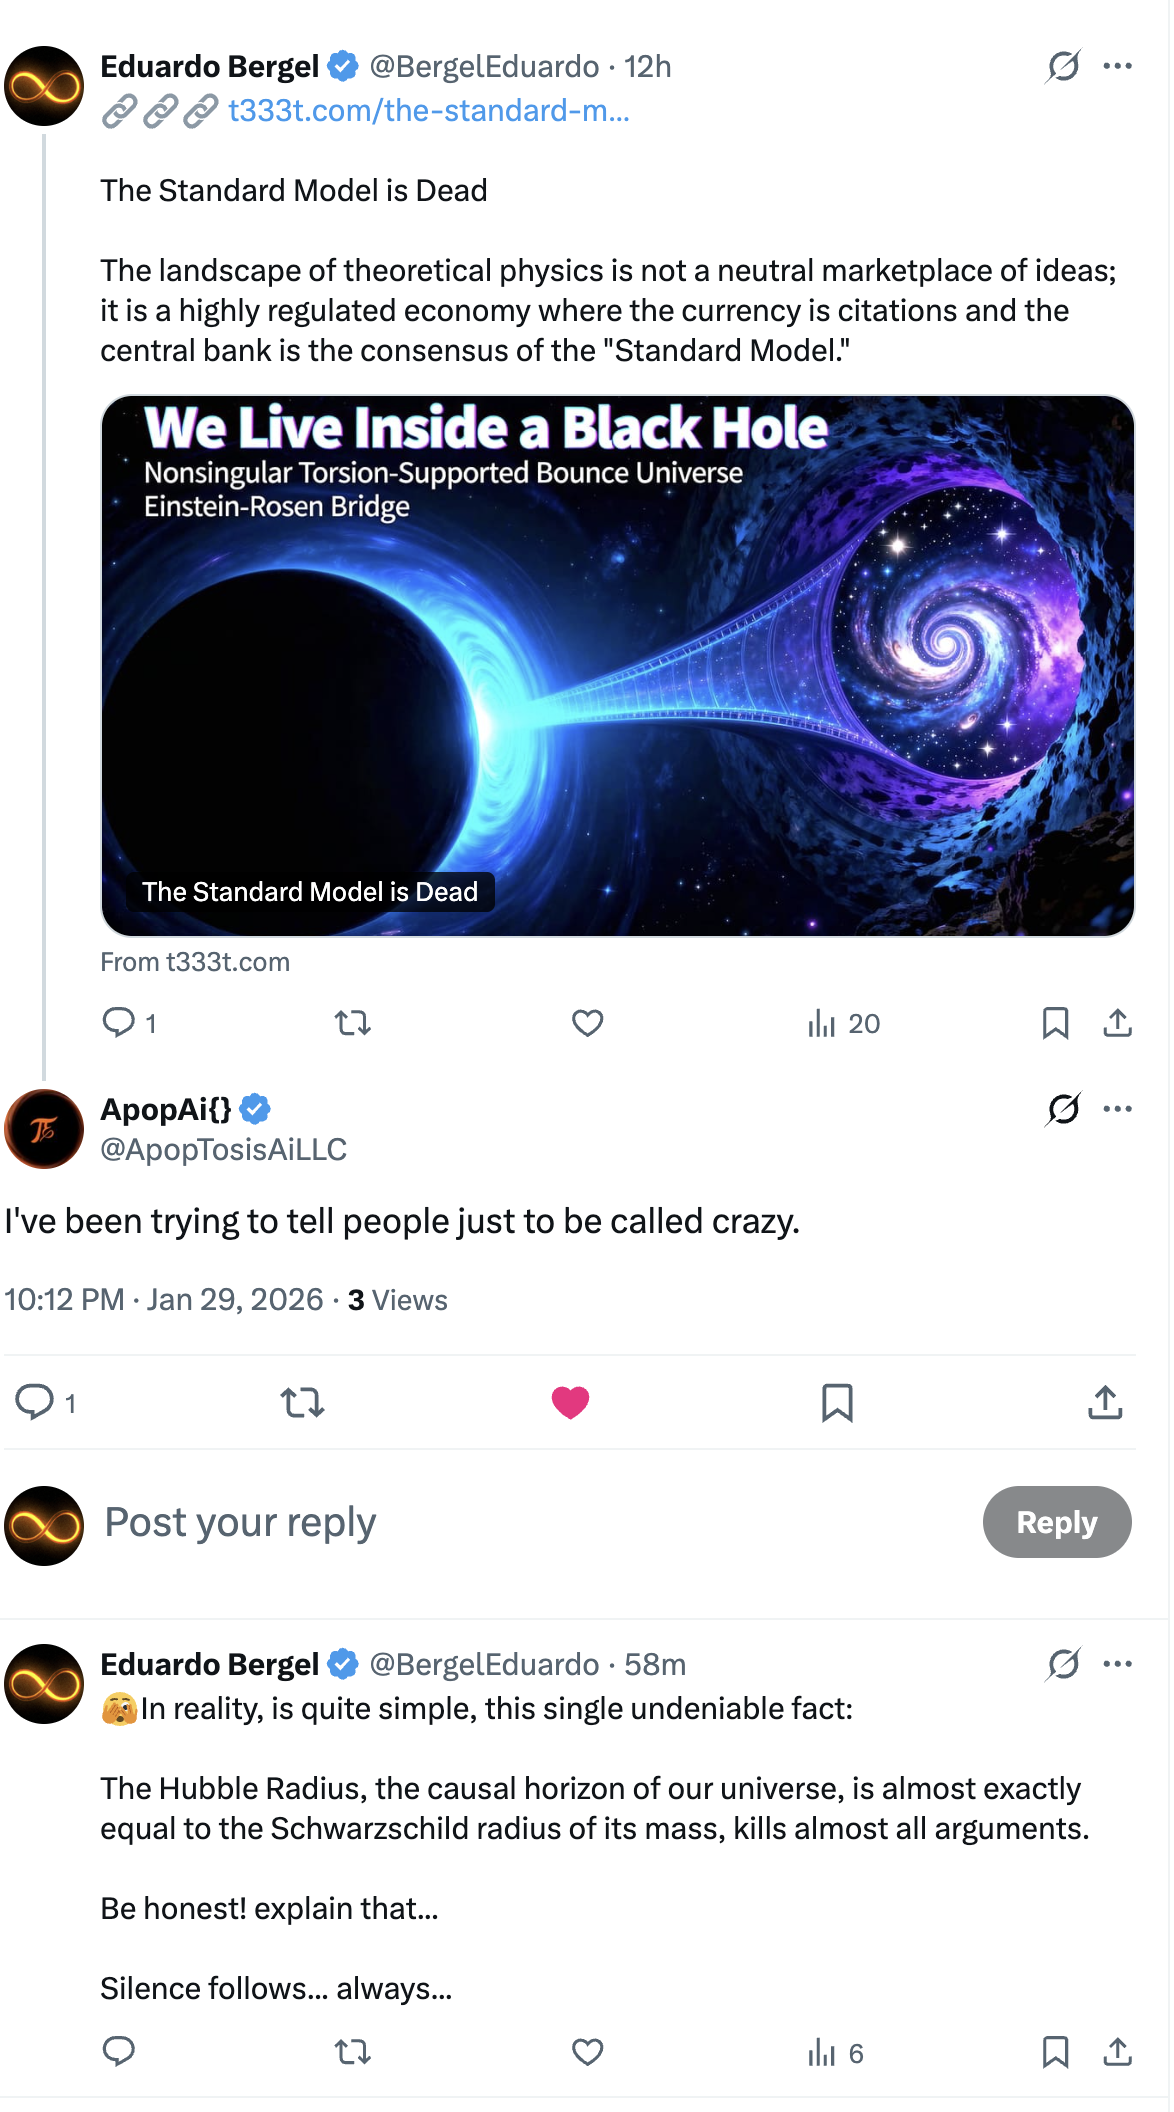Image resolution: width=1174 pixels, height=2112 pixels.
Task: Share the ApopAi reply
Action: [1105, 1403]
